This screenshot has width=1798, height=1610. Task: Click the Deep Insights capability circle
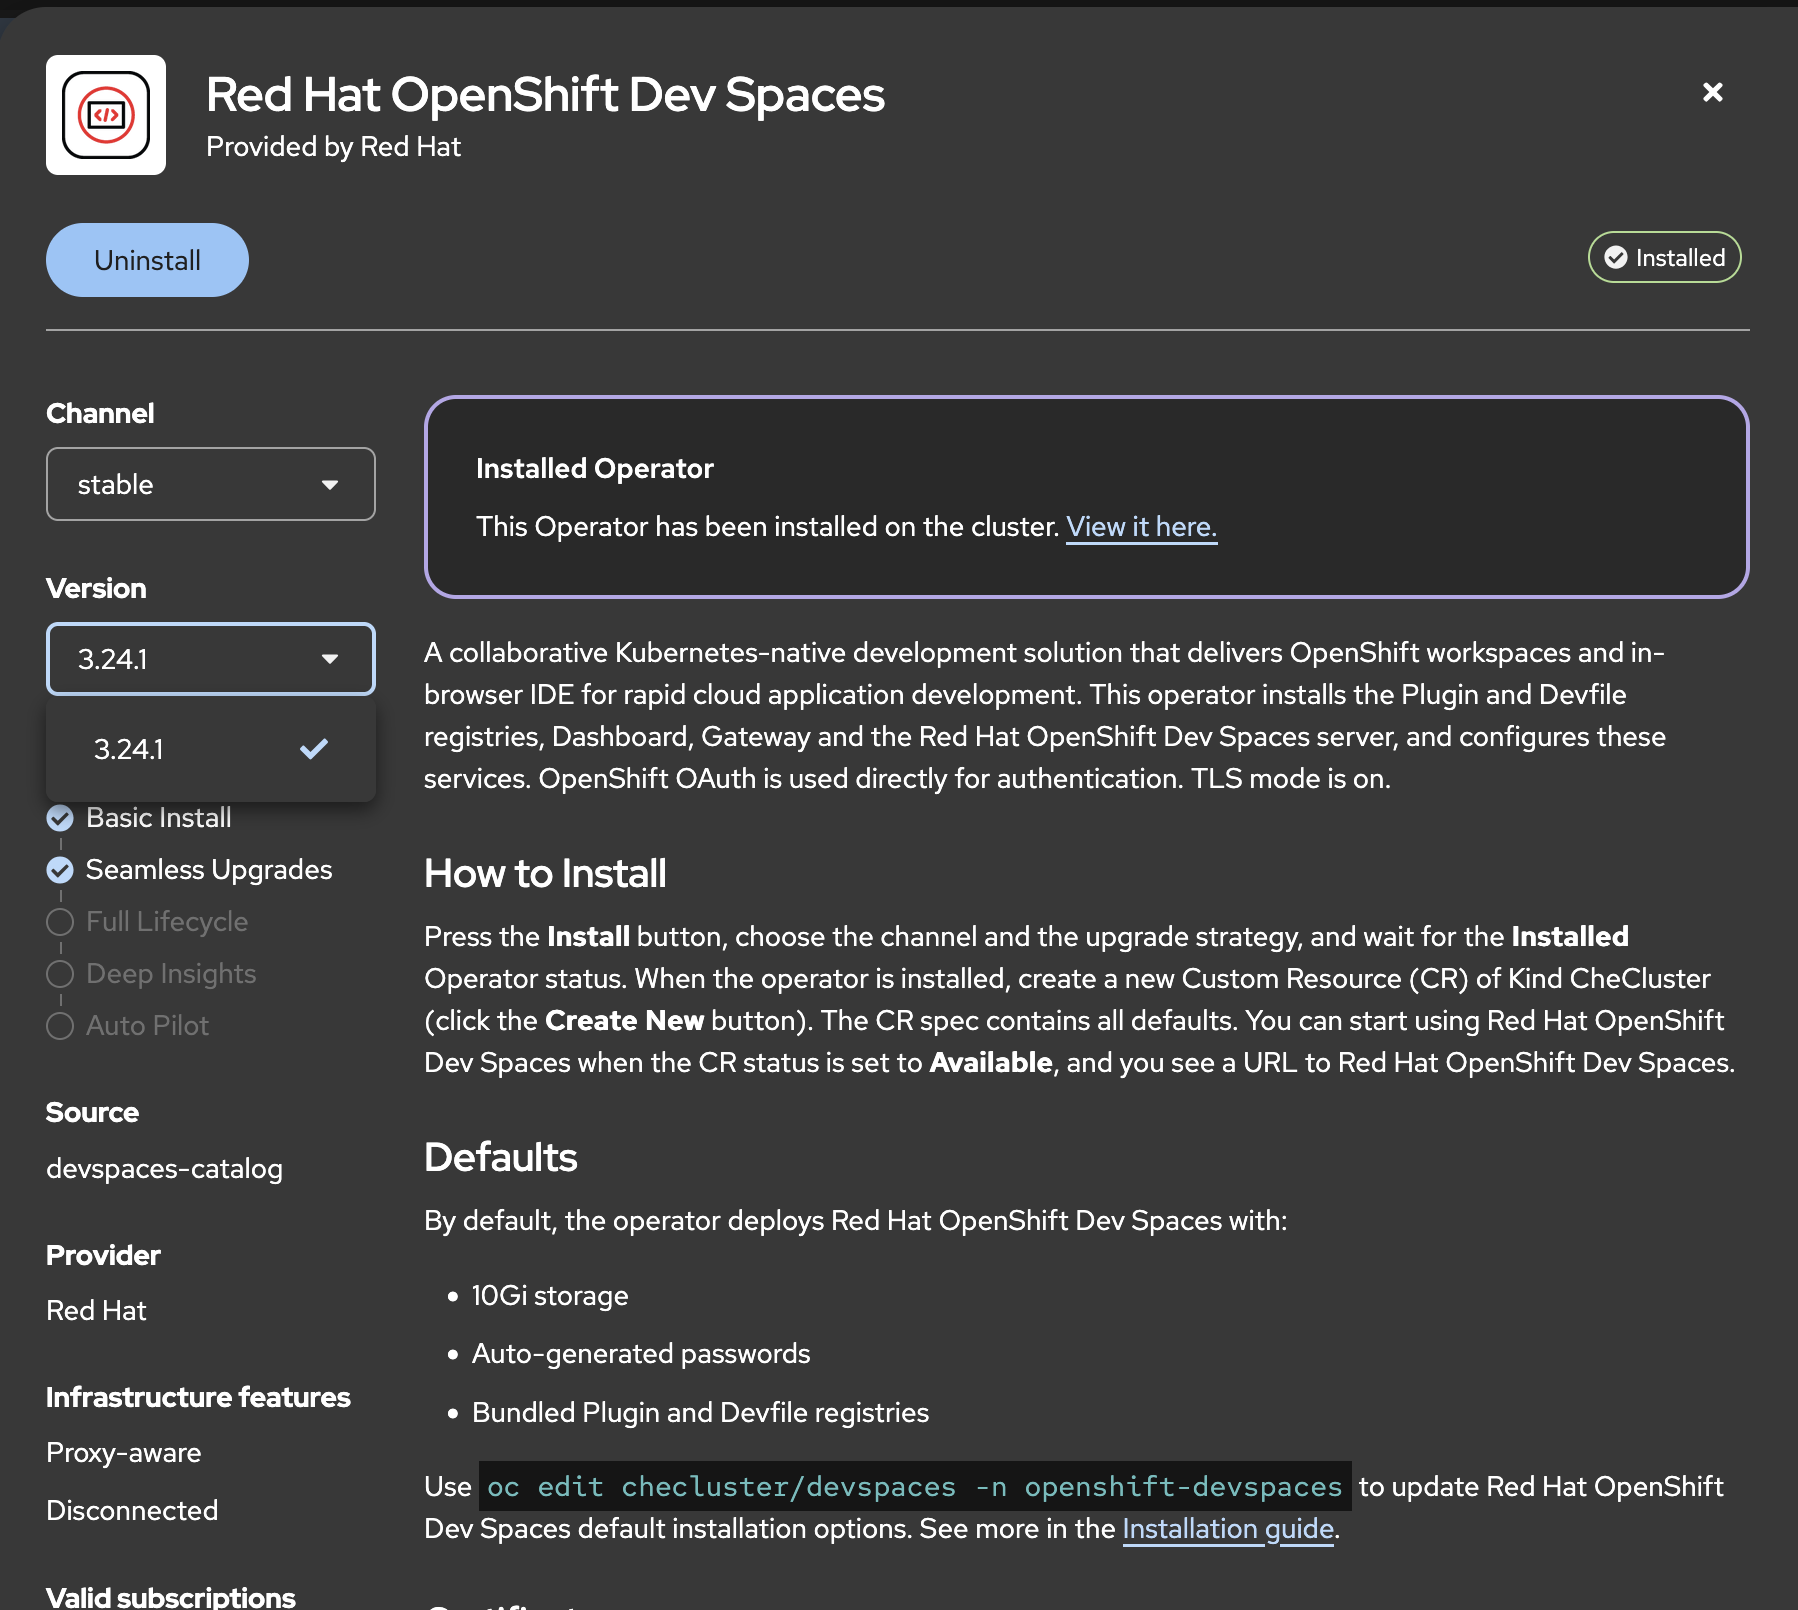click(x=60, y=974)
